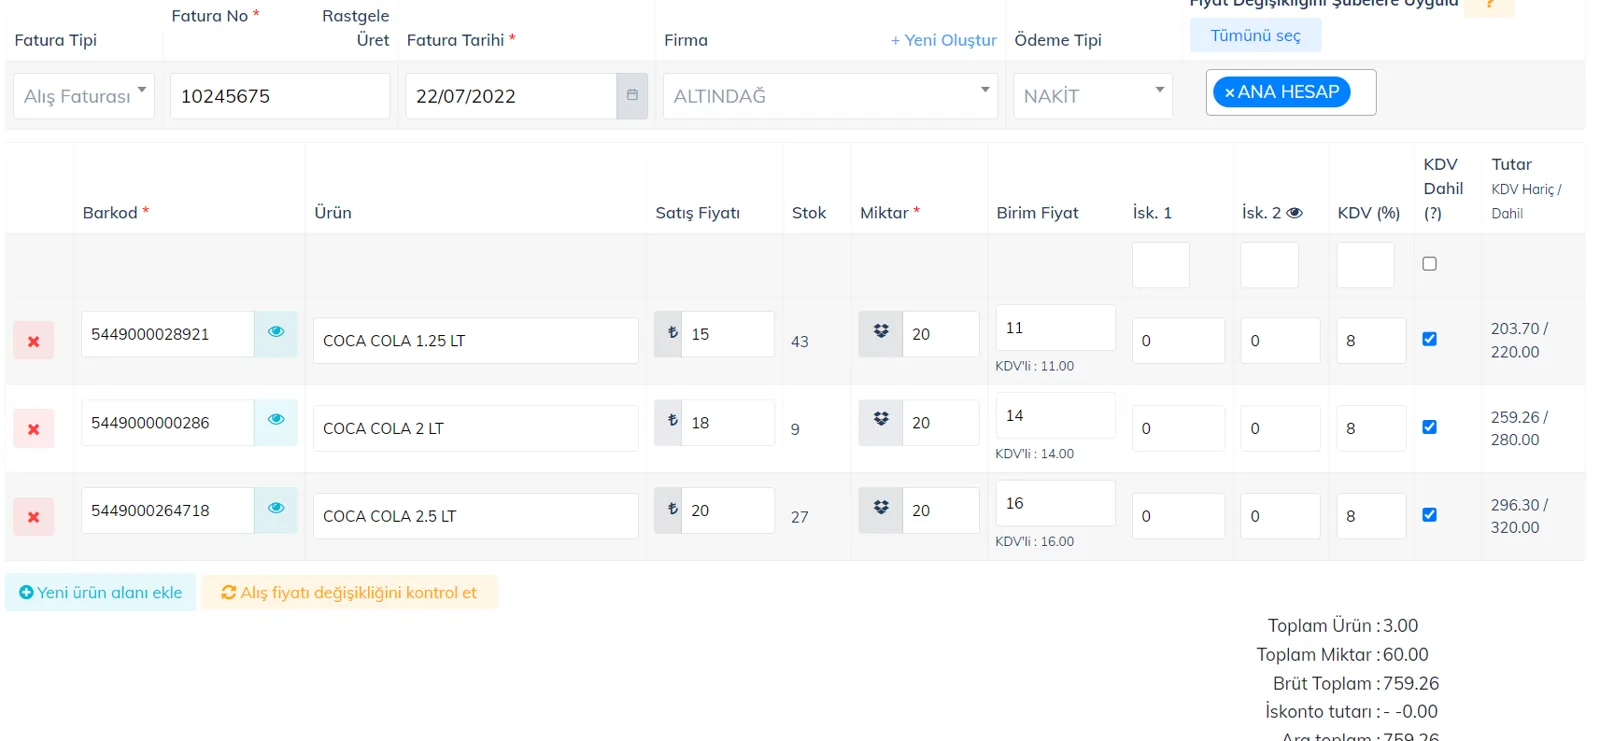Click Tümünü seç button
The image size is (1600, 741).
point(1255,36)
